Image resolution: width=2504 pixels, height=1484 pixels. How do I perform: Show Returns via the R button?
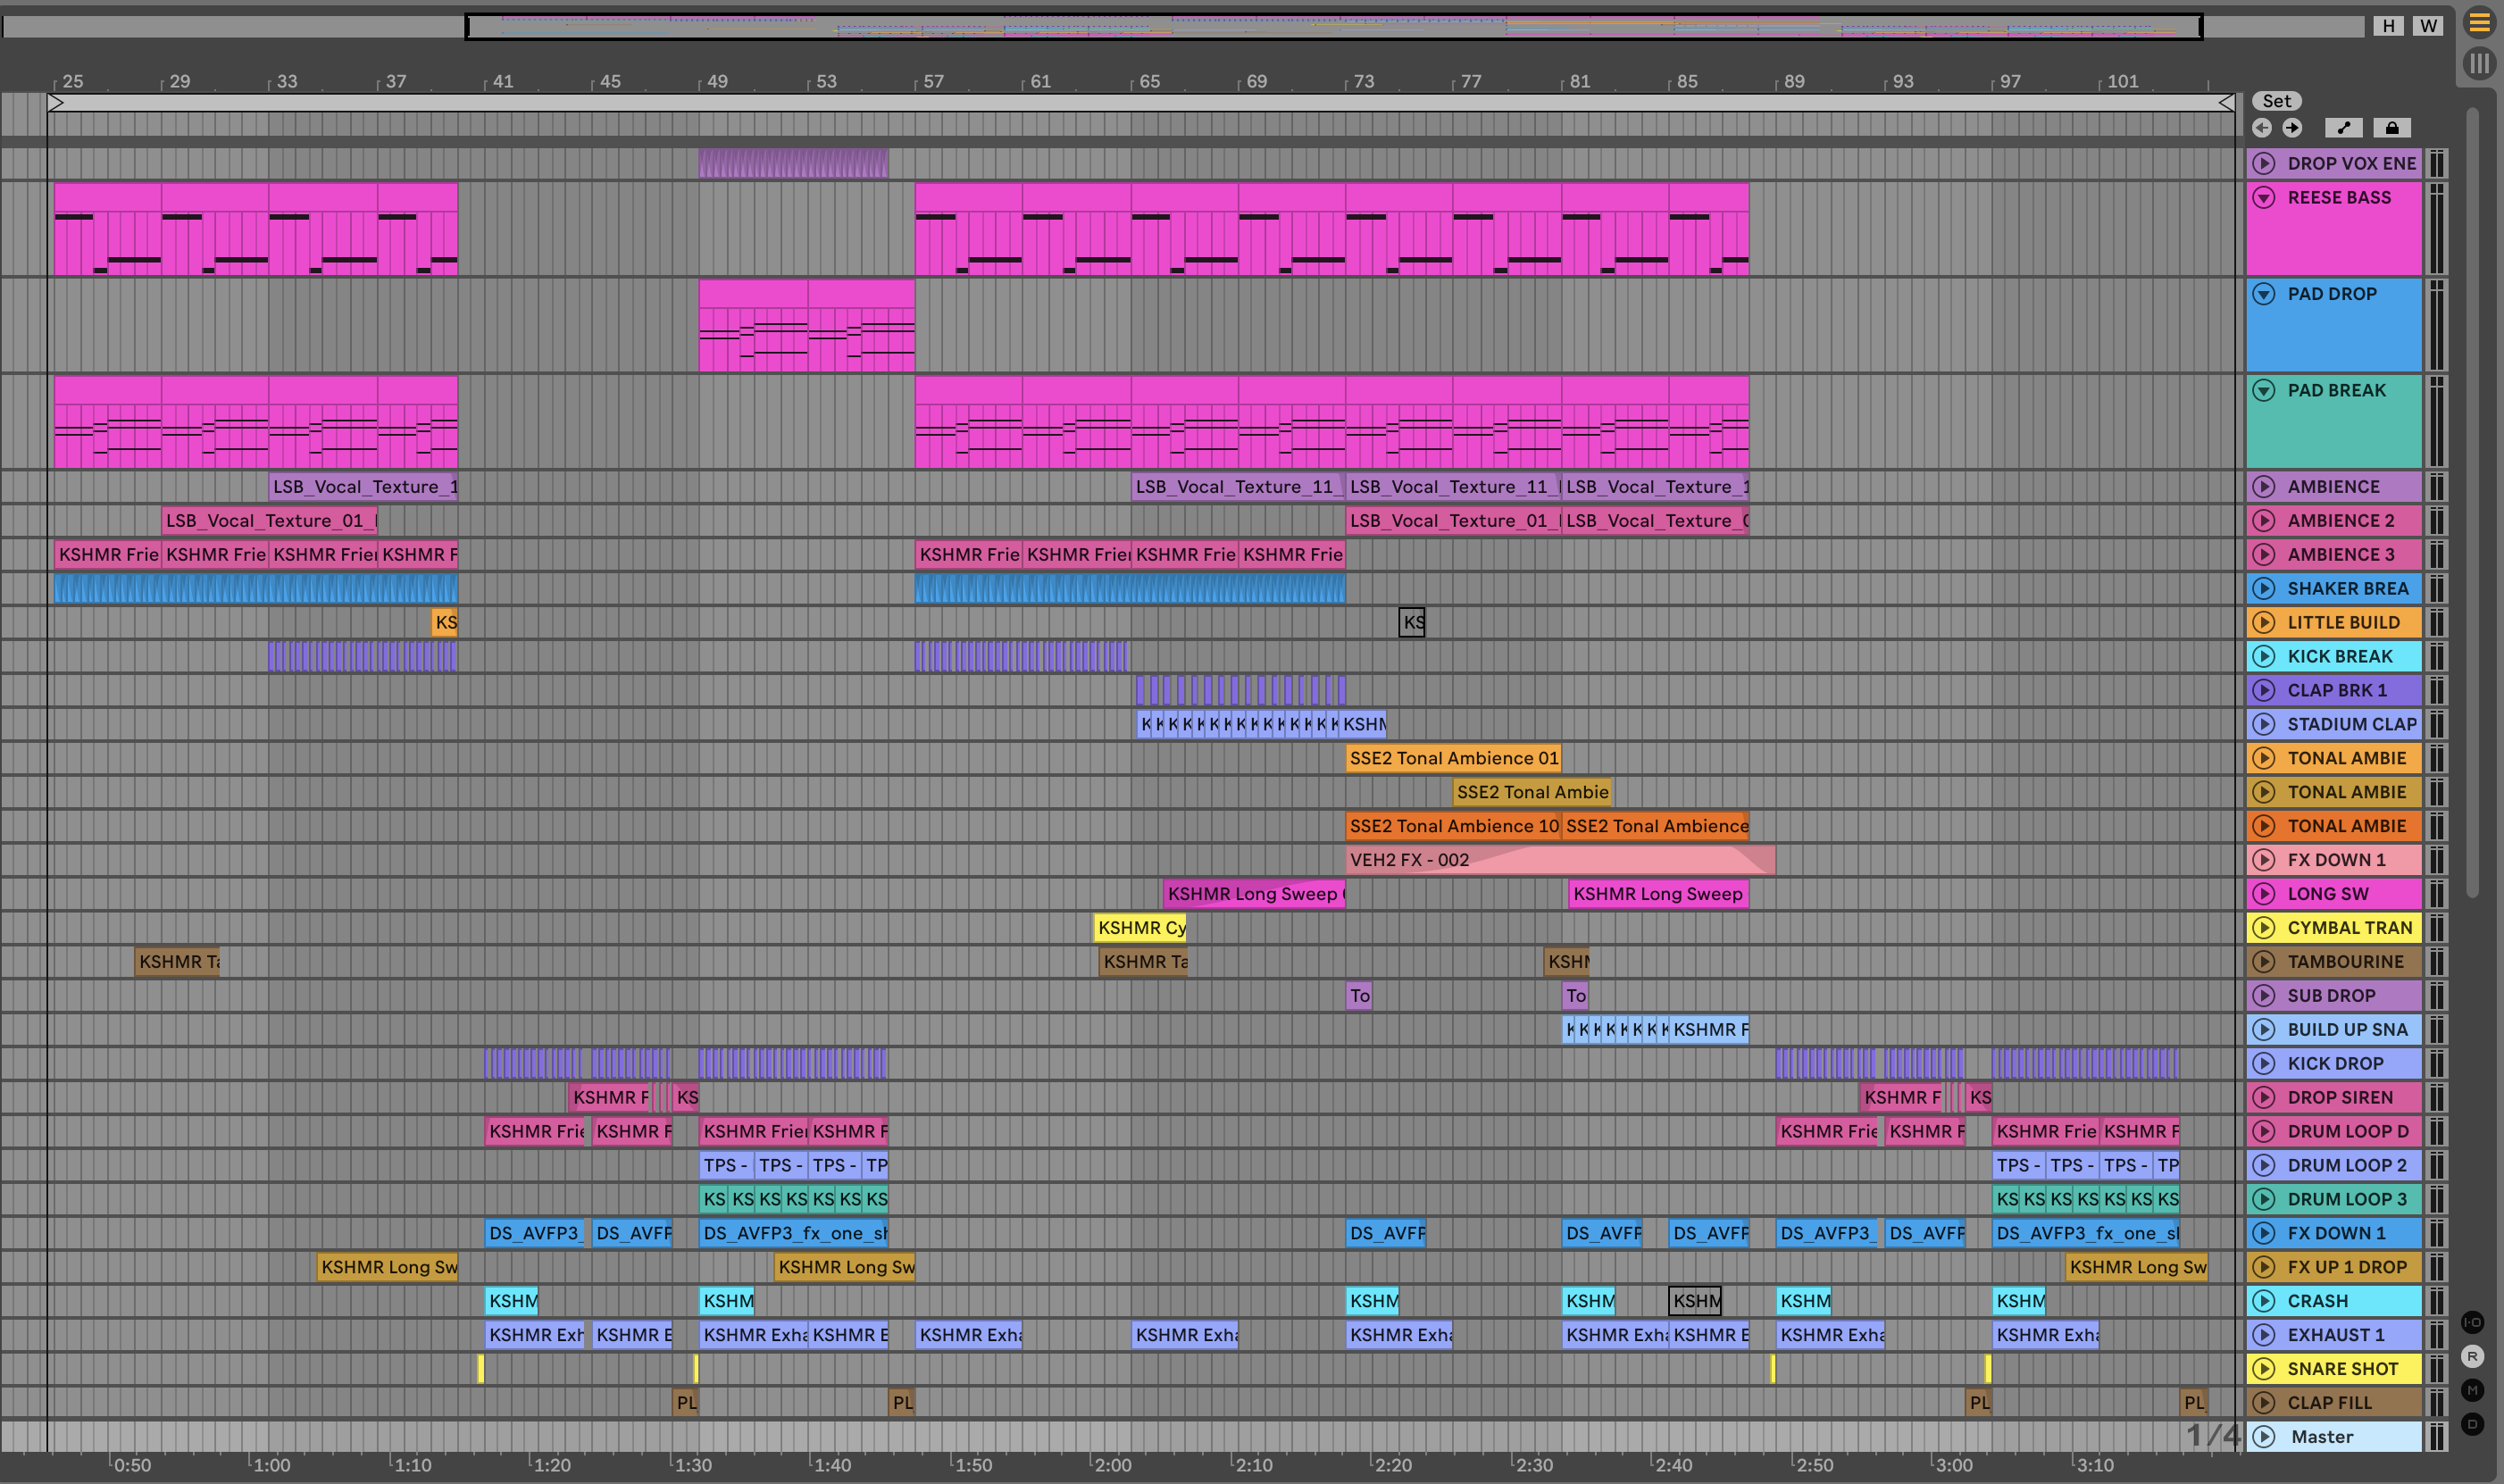(2472, 1356)
